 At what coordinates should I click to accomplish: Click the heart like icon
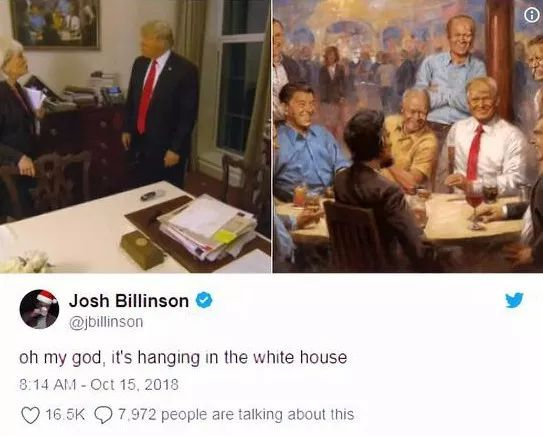point(30,415)
